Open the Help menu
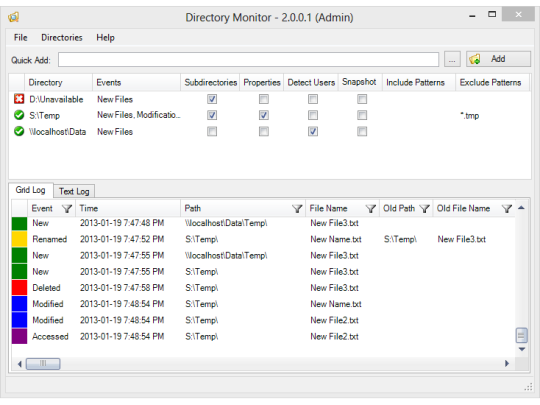 click(x=105, y=38)
